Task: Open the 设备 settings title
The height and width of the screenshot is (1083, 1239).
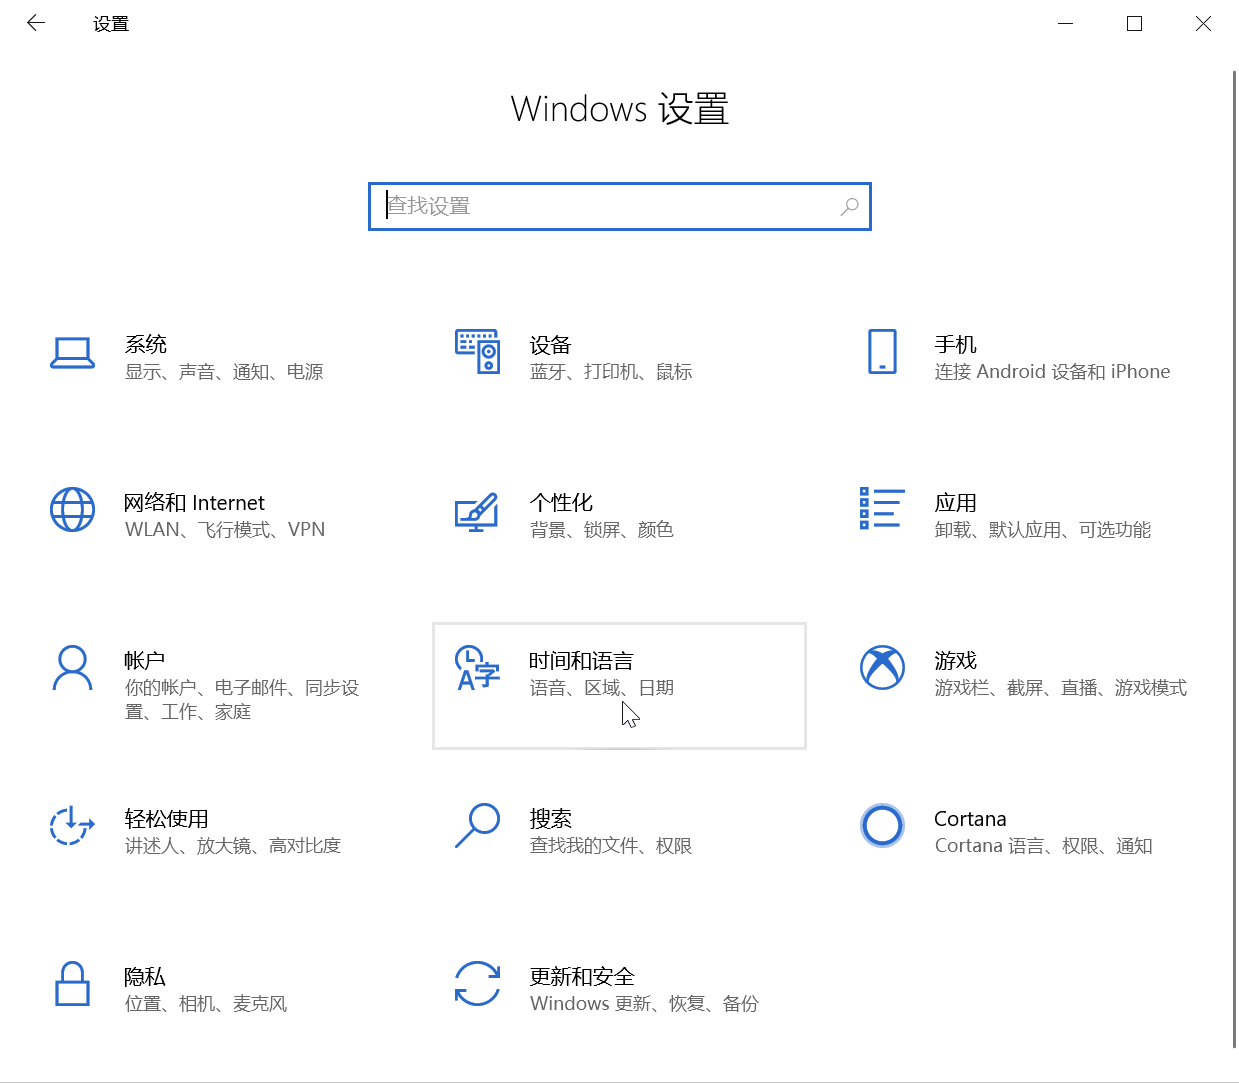Action: click(550, 345)
